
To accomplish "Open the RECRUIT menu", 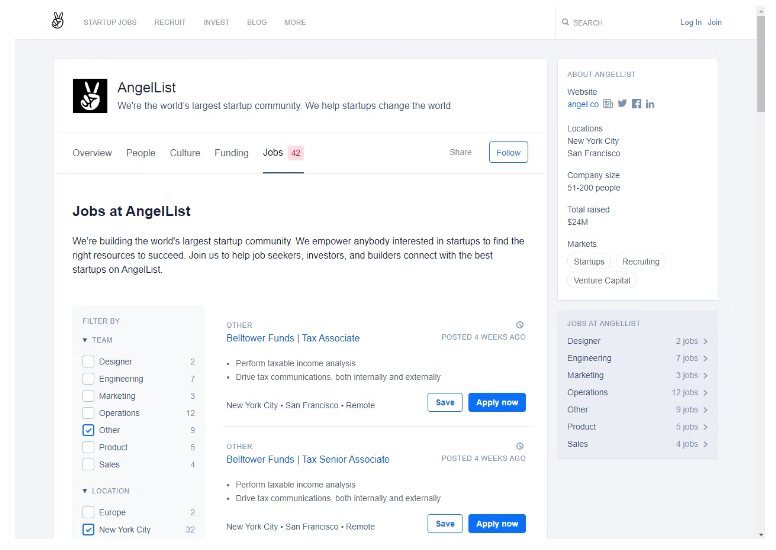I will [x=170, y=22].
